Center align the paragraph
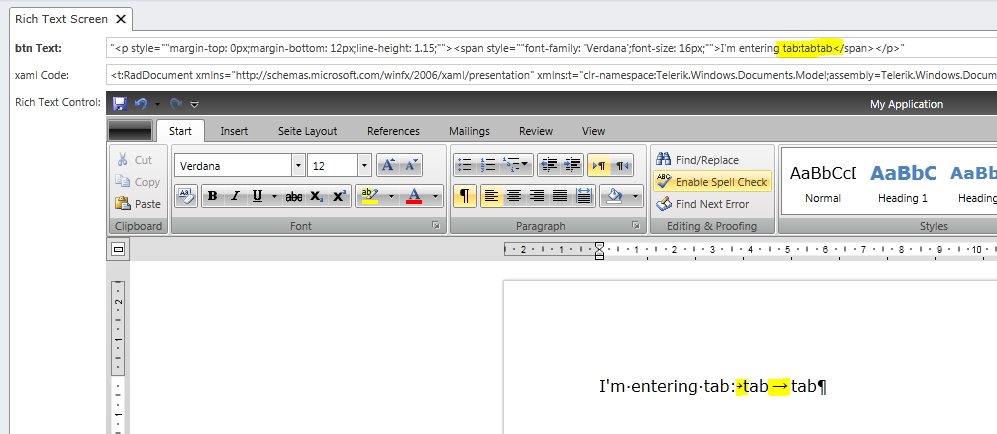 pos(514,196)
